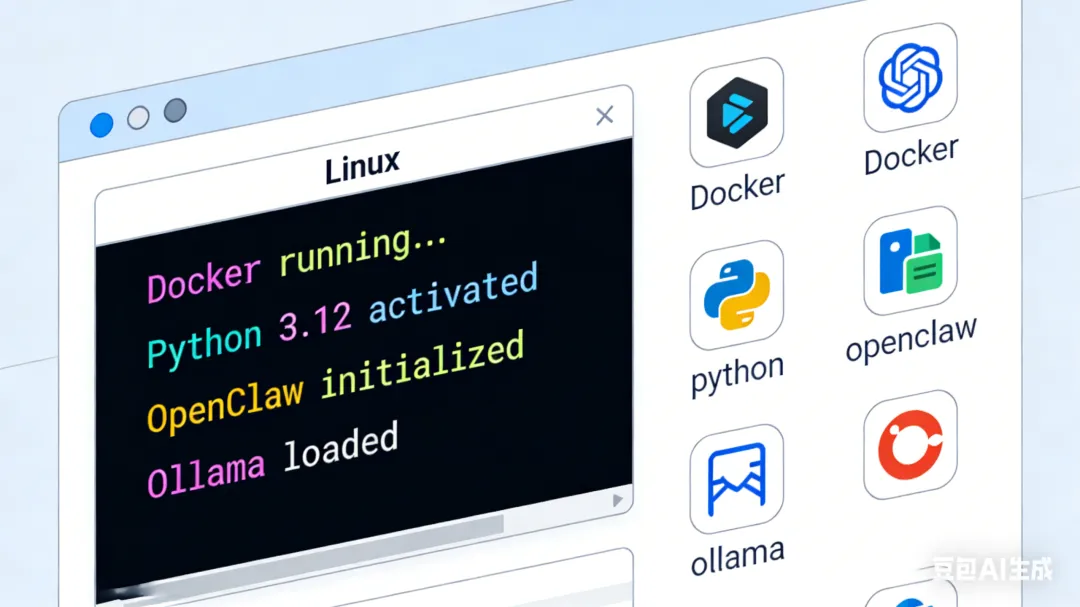Select the "Python 3.12 activated" line
The width and height of the screenshot is (1080, 607).
pyautogui.click(x=342, y=316)
